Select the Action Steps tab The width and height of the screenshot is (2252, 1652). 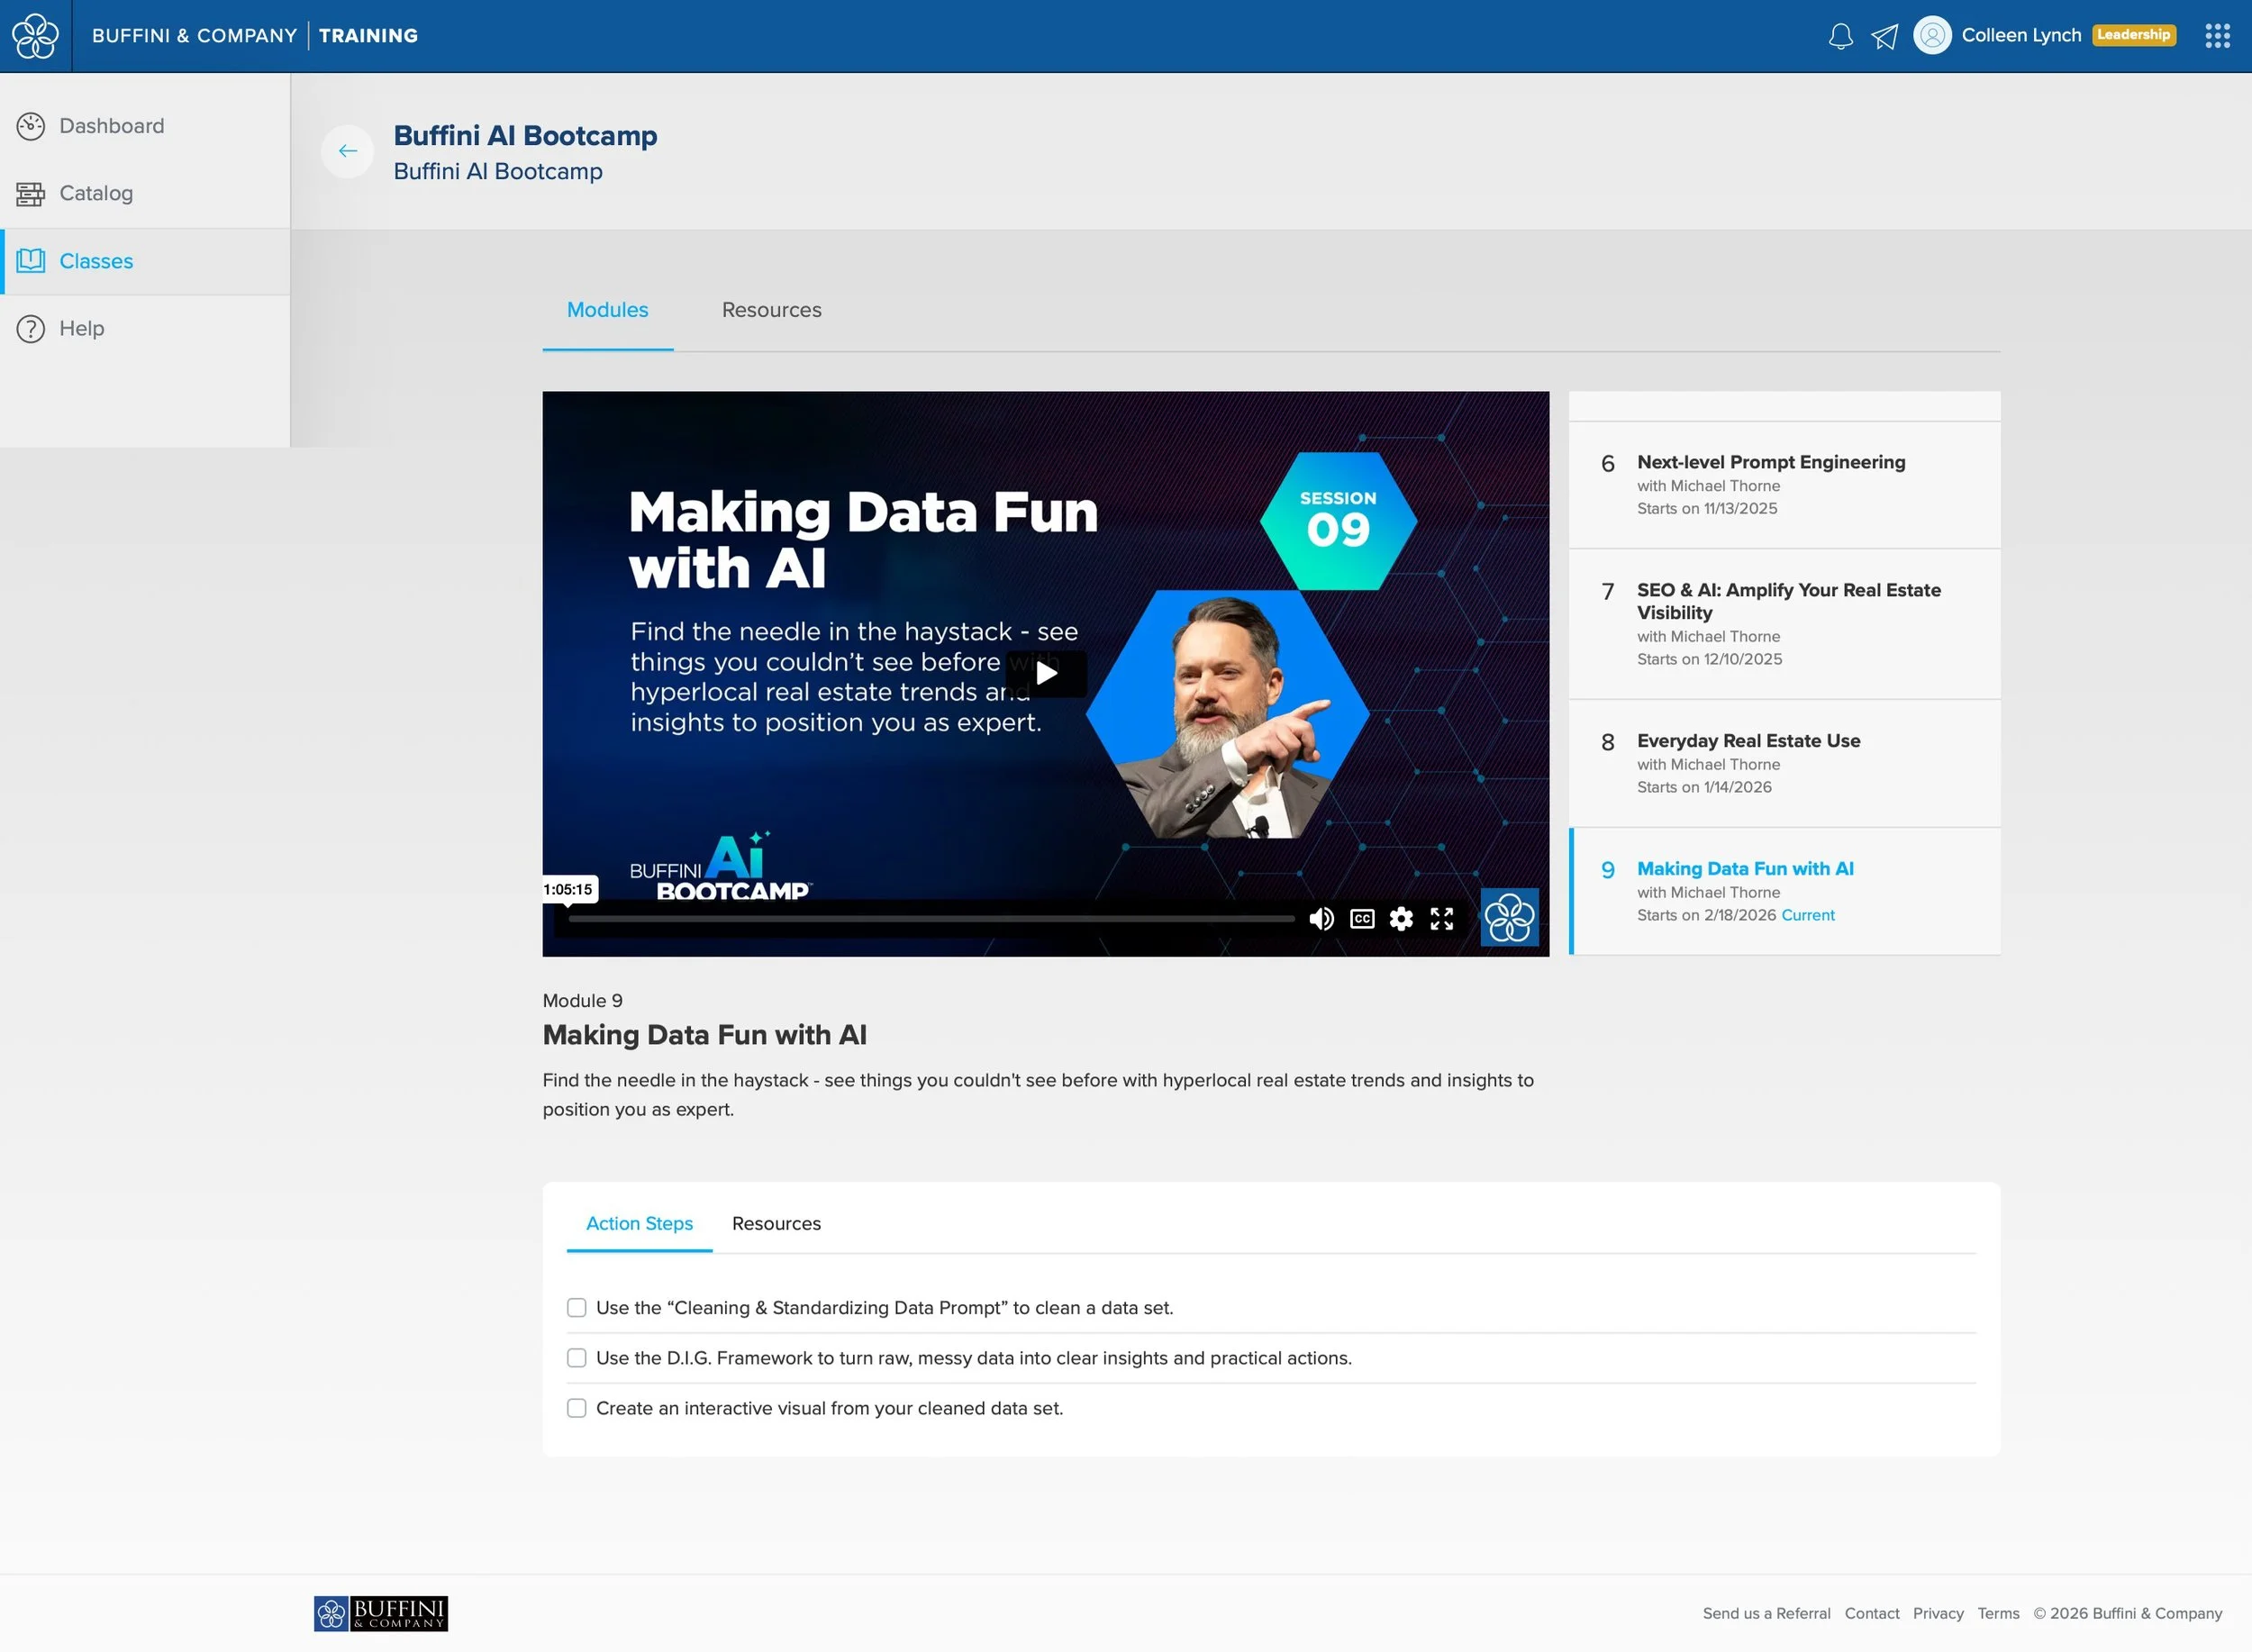point(639,1223)
